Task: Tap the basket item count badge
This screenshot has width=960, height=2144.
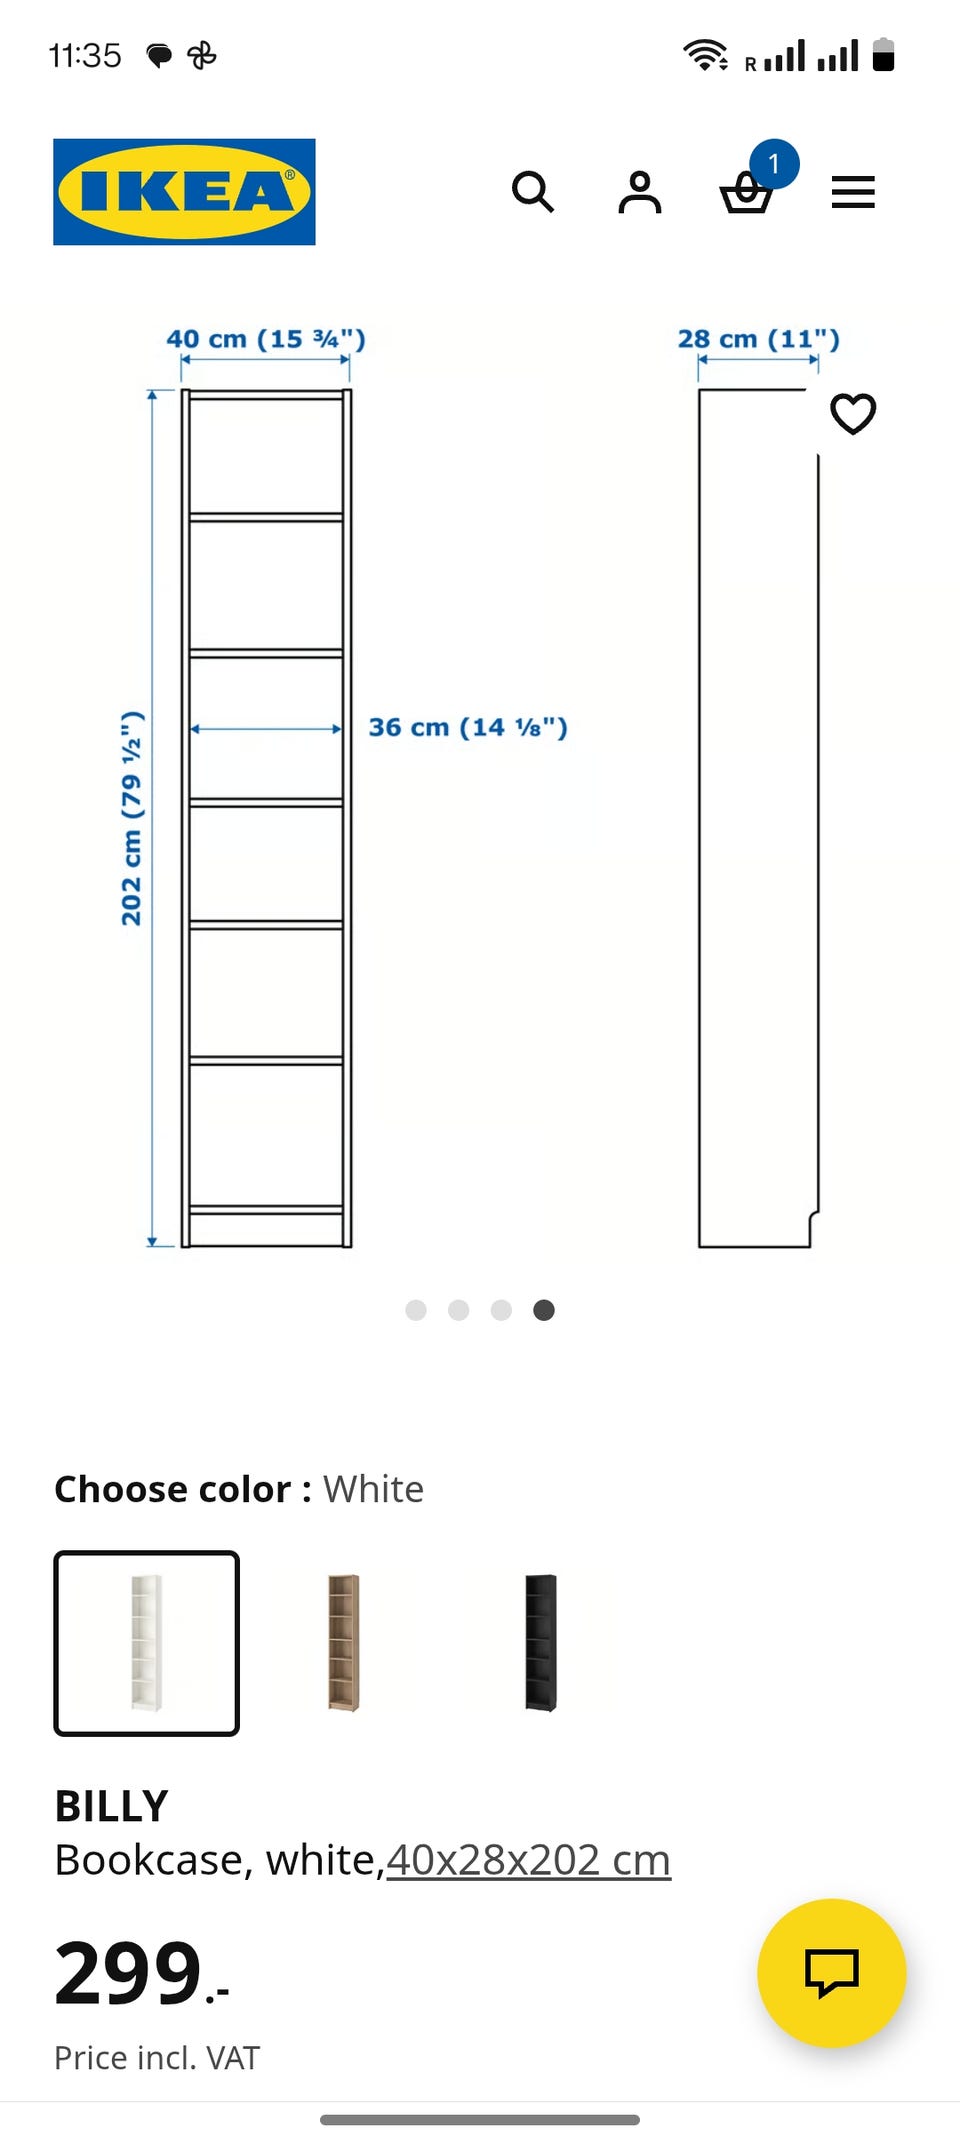Action: (x=774, y=164)
